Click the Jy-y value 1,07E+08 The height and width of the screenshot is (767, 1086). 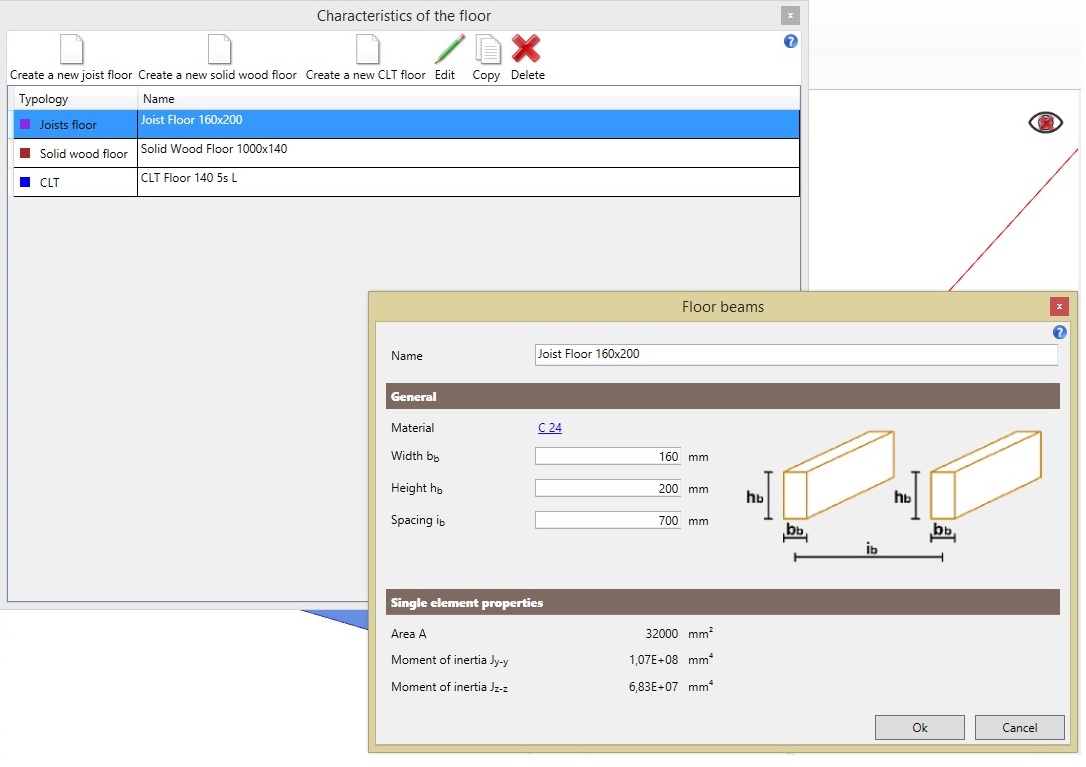[653, 660]
